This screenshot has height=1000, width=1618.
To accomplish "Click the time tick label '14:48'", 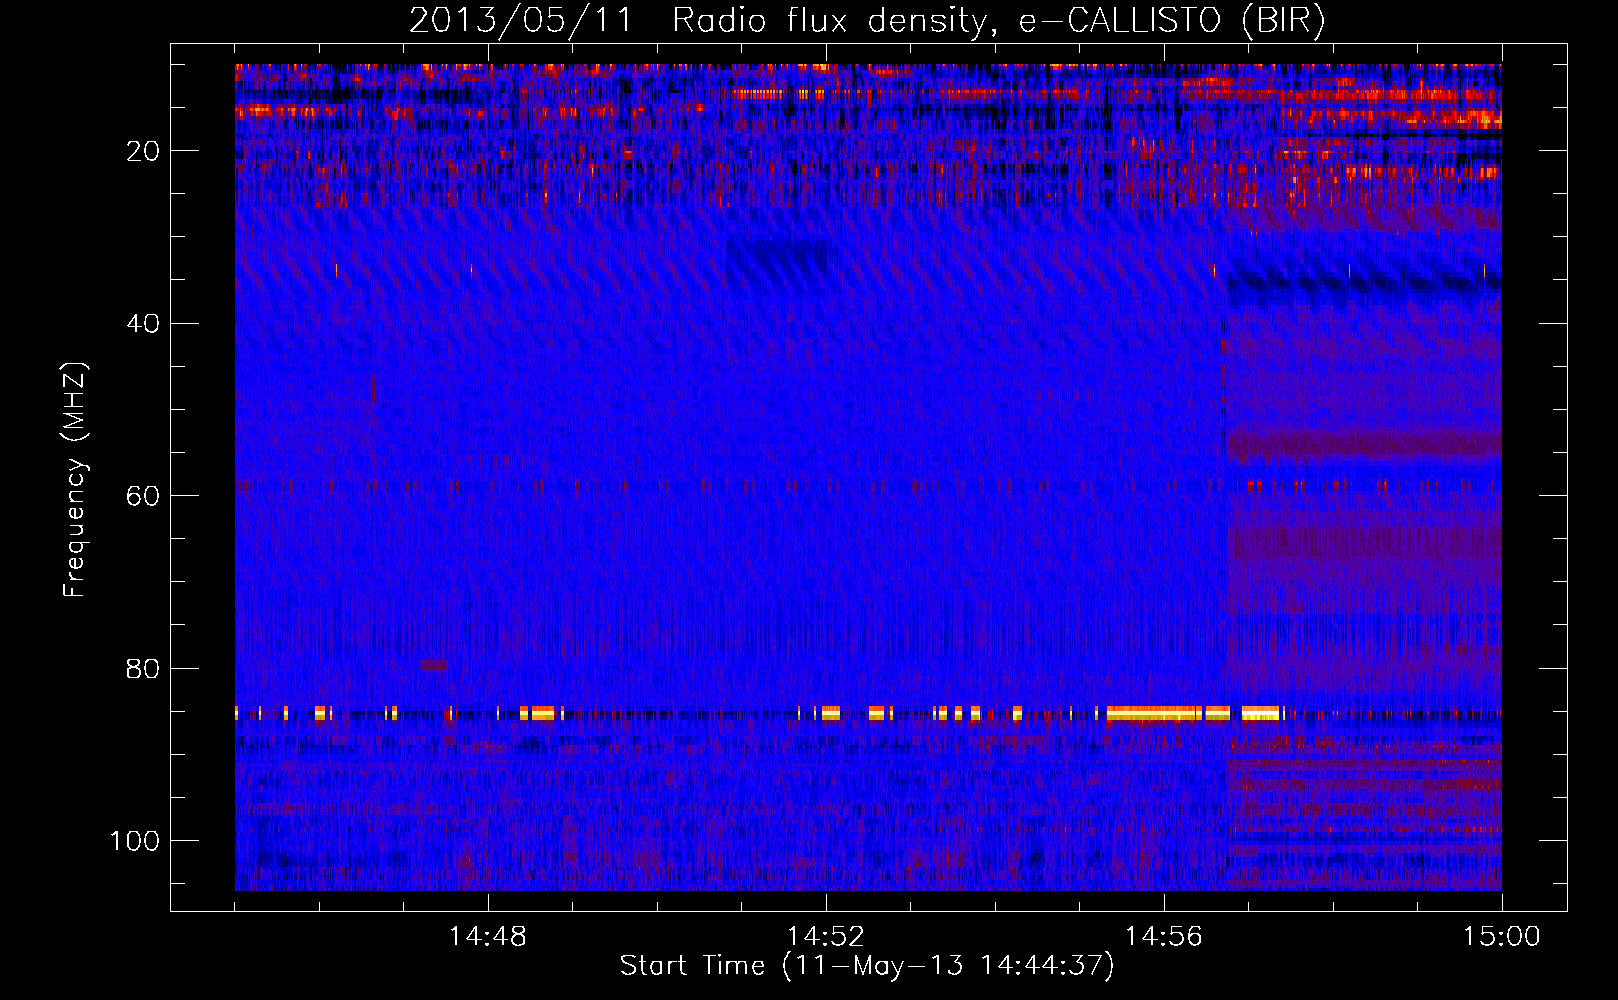I will coord(488,937).
